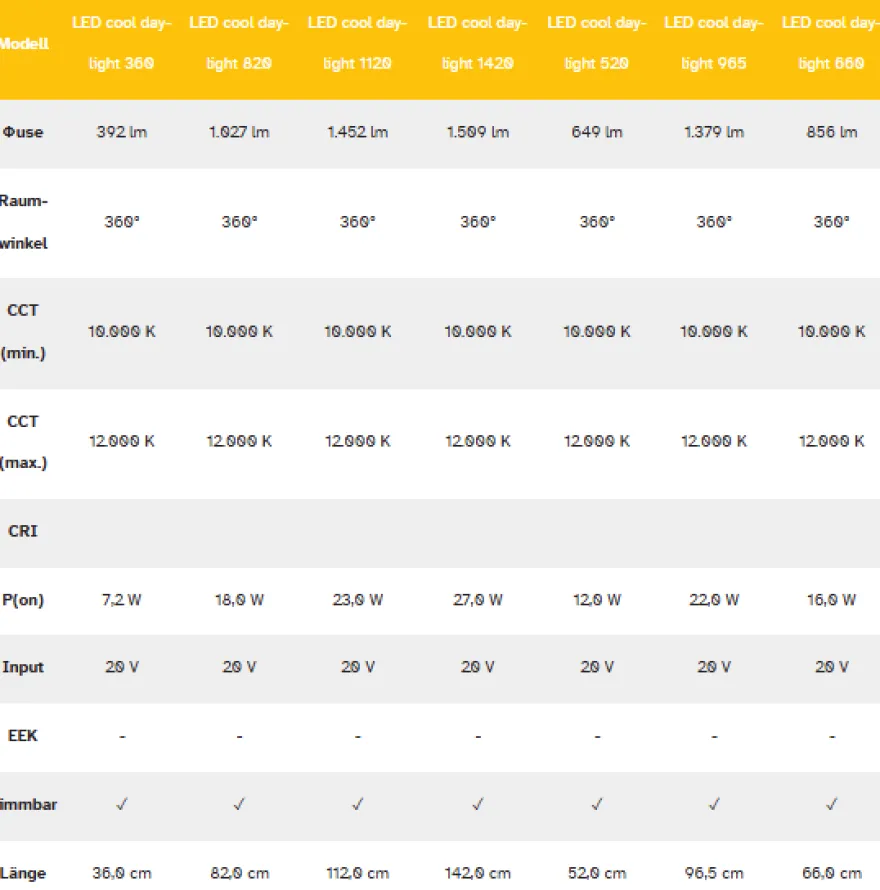The width and height of the screenshot is (880, 890).
Task: Select the '36,0 cm' length cell
Action: point(121,873)
